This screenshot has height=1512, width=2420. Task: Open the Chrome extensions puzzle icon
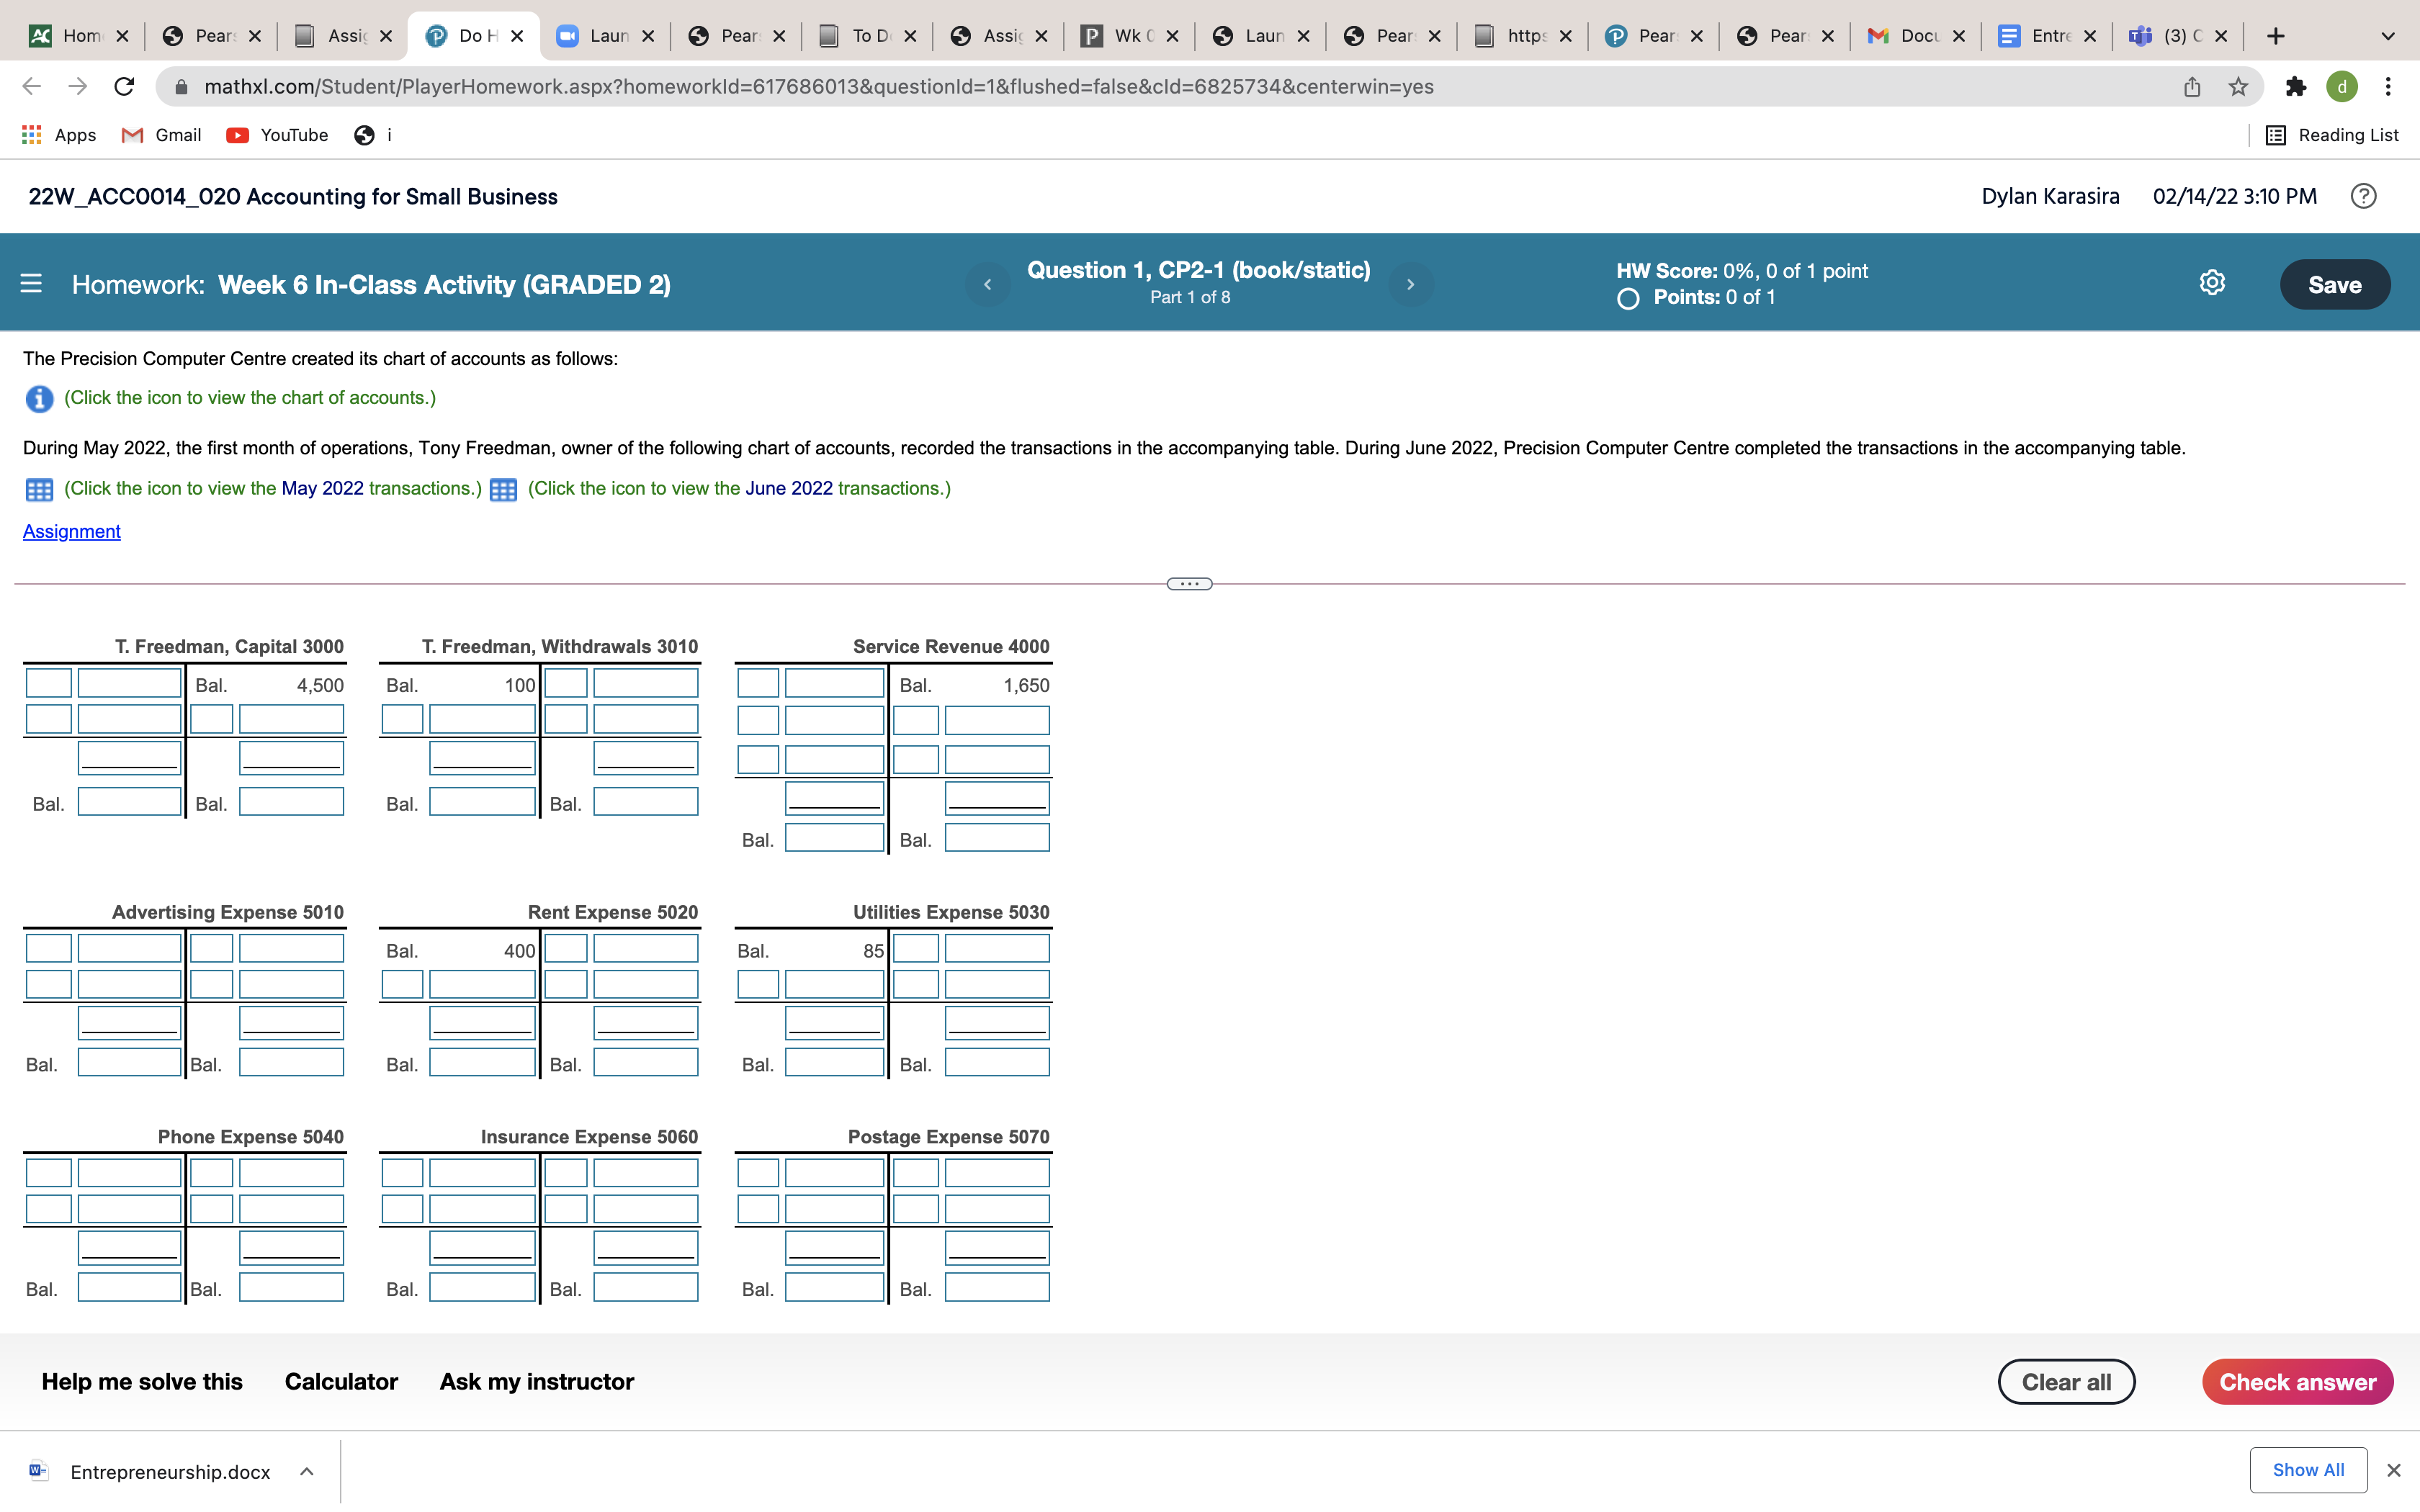click(2295, 87)
